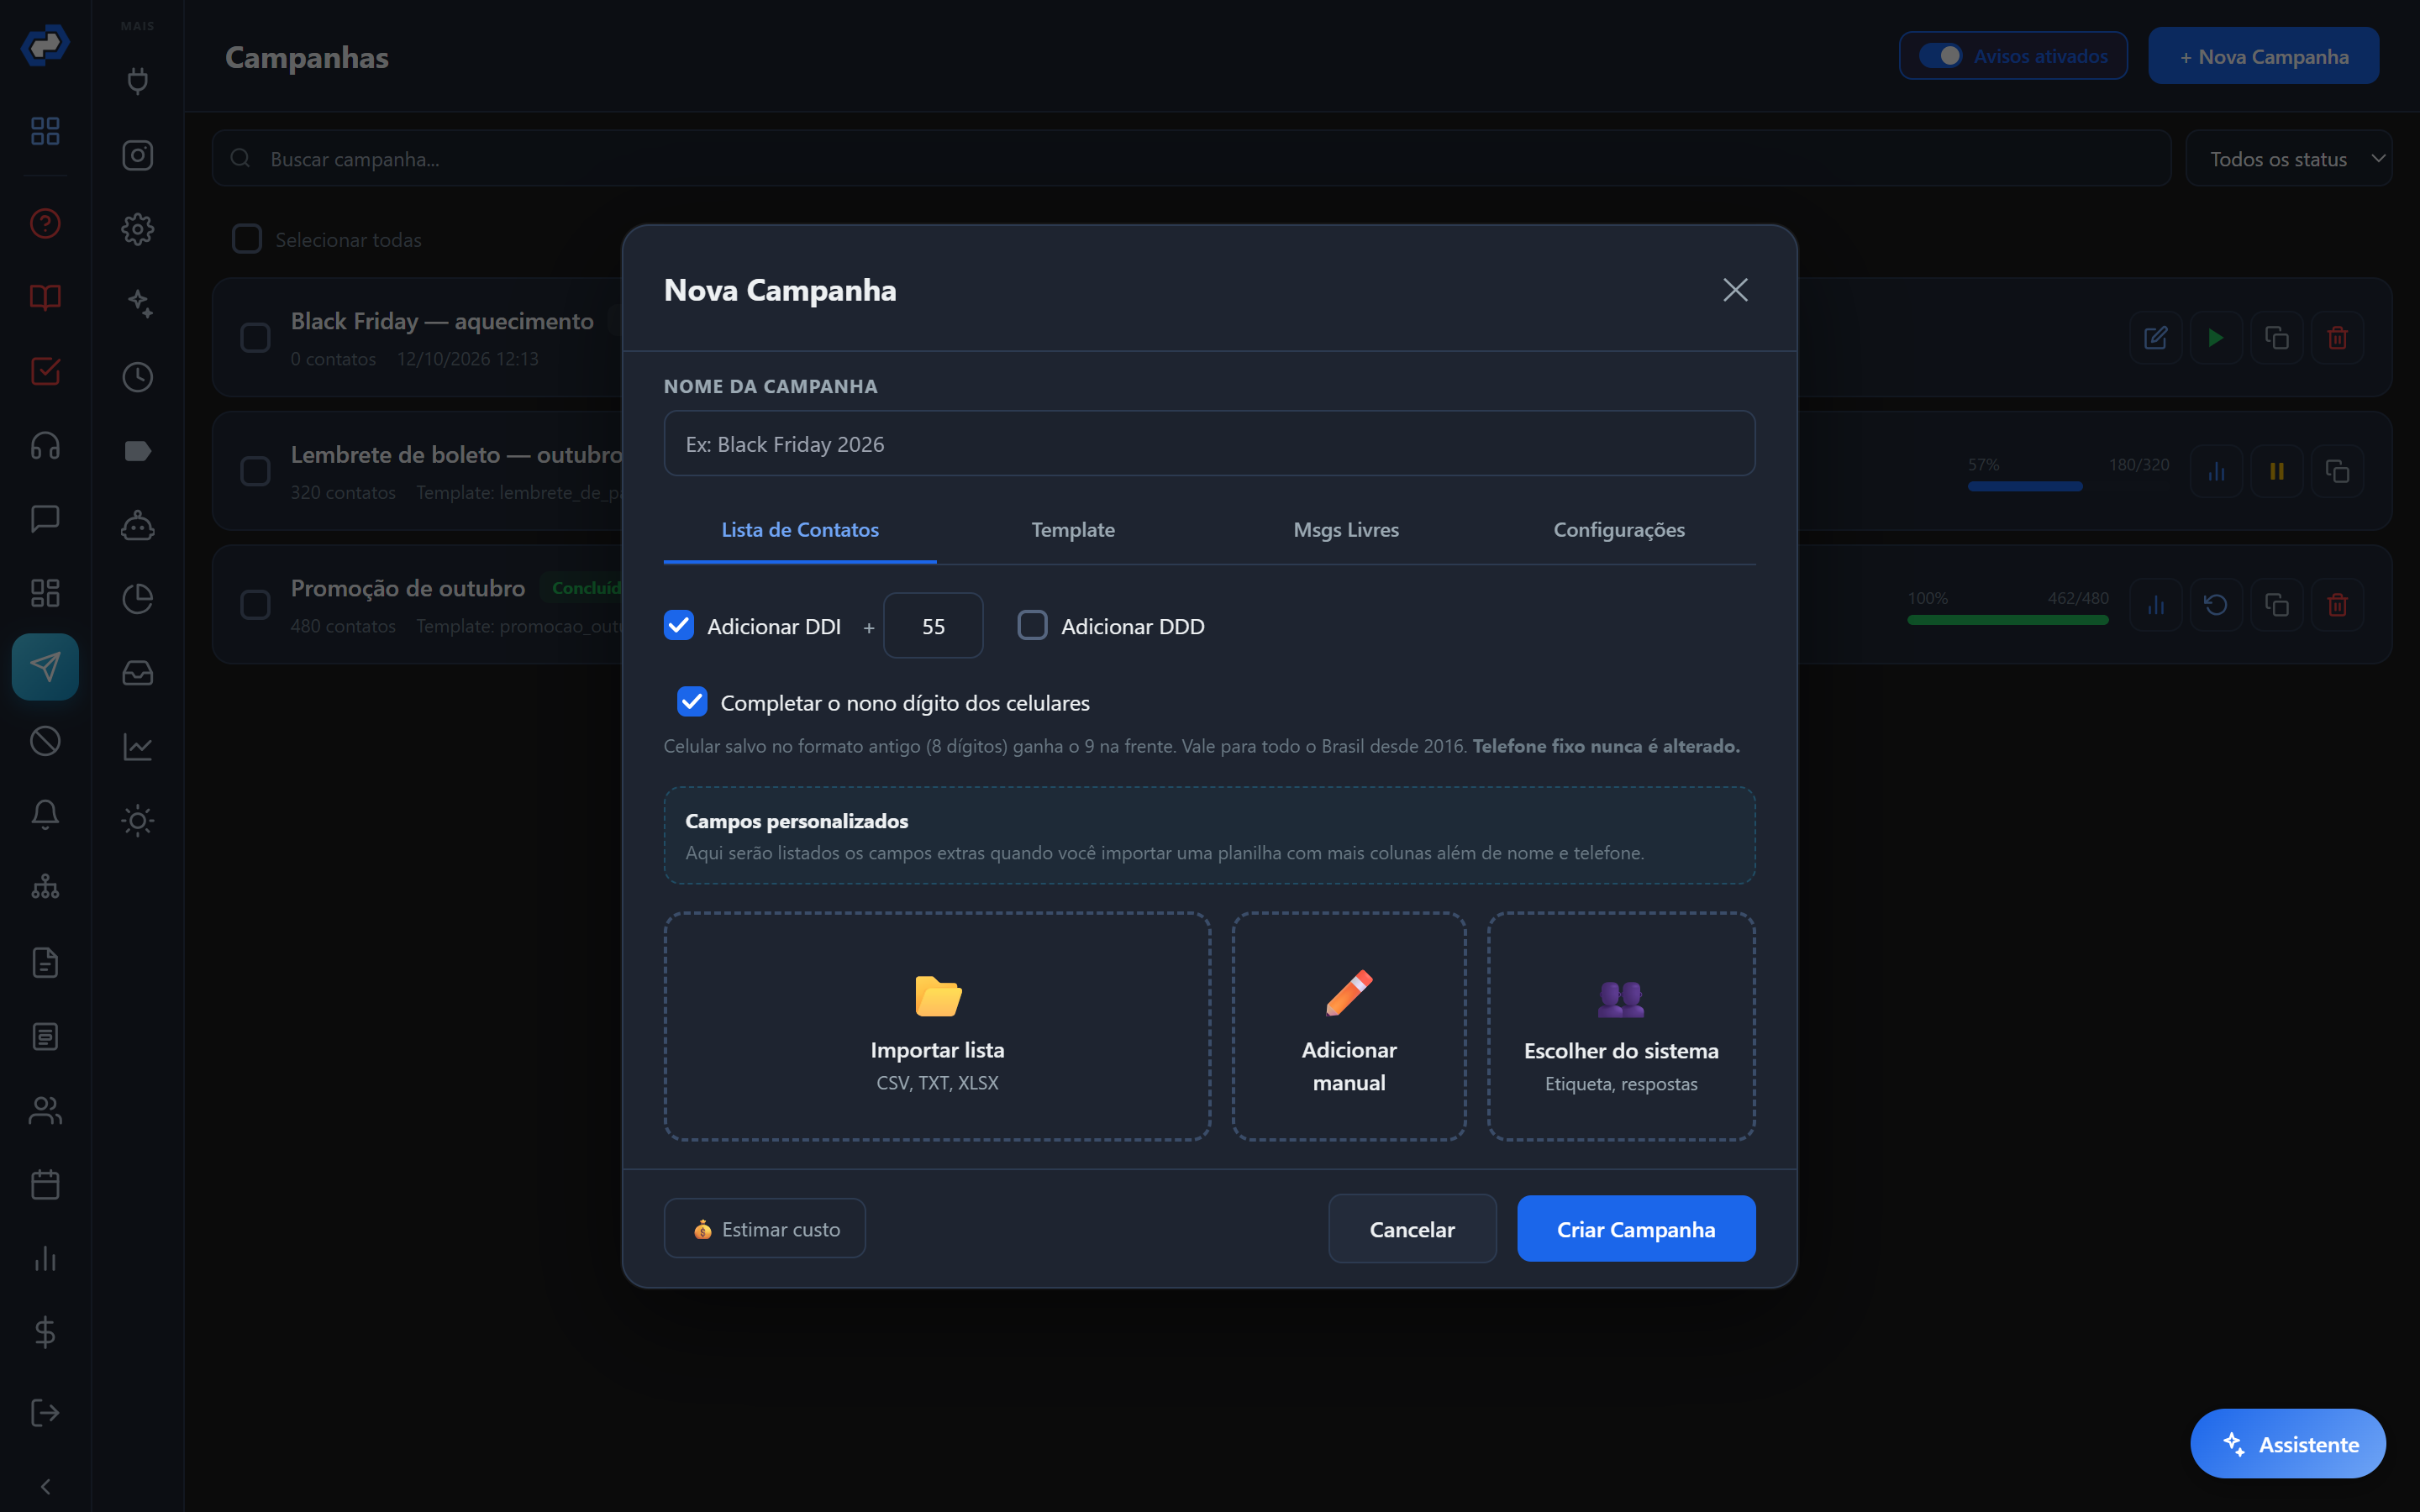Open the calendar icon in sidebar

click(45, 1185)
